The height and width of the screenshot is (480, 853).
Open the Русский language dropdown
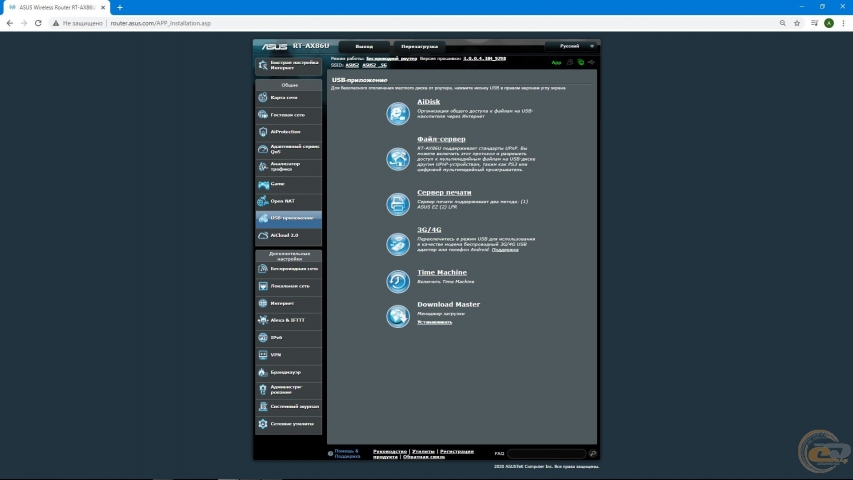coord(571,46)
